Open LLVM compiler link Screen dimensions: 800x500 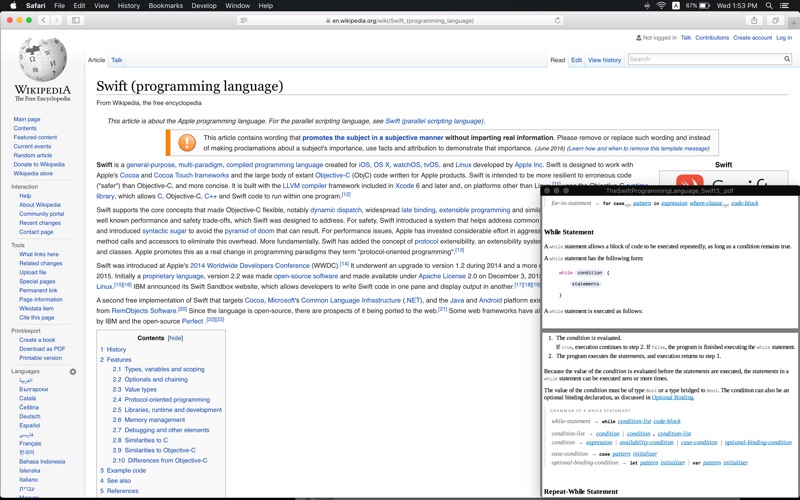305,186
